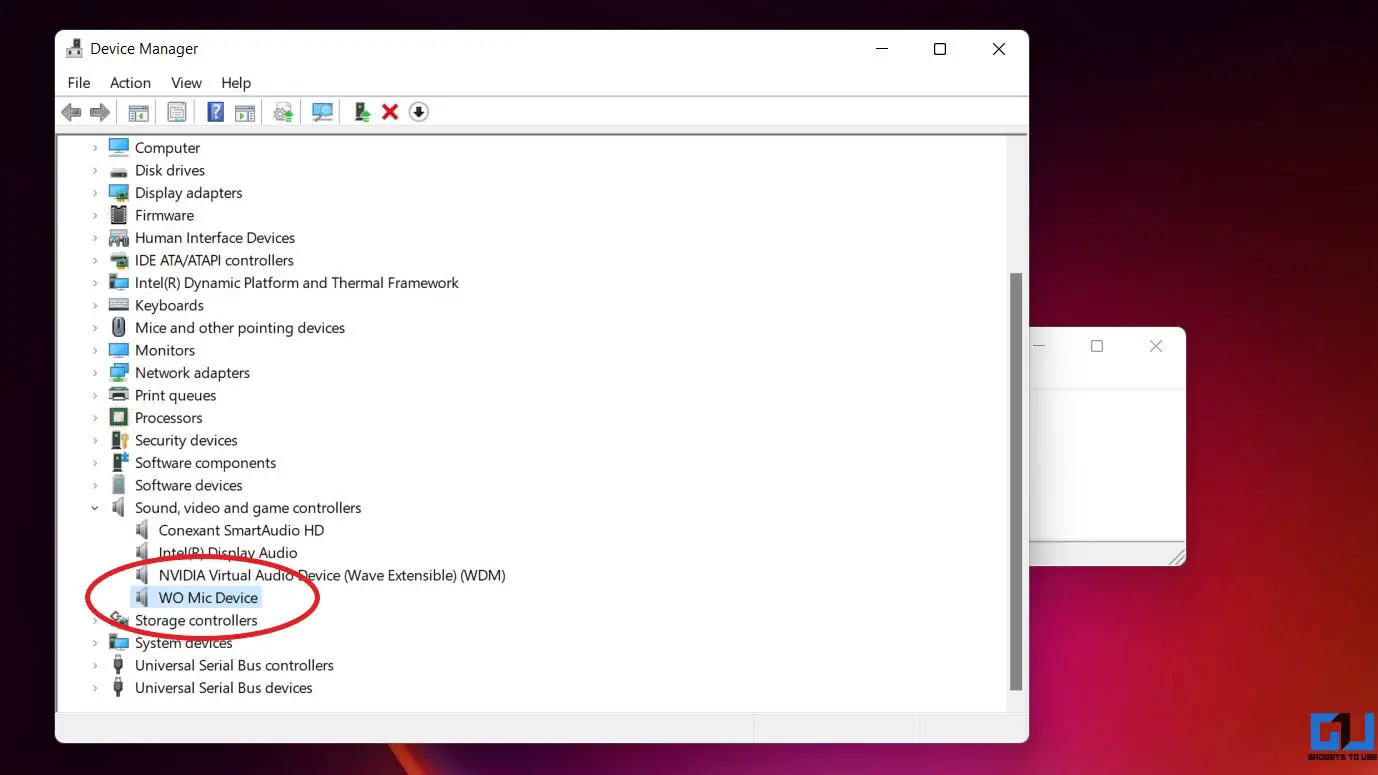Click the gear with green arrow update icon

pos(284,112)
